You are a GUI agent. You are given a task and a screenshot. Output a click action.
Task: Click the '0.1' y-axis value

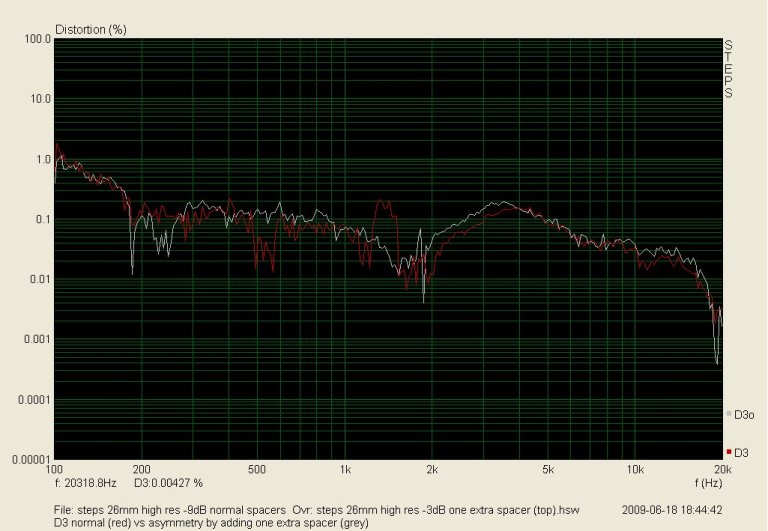(43, 220)
